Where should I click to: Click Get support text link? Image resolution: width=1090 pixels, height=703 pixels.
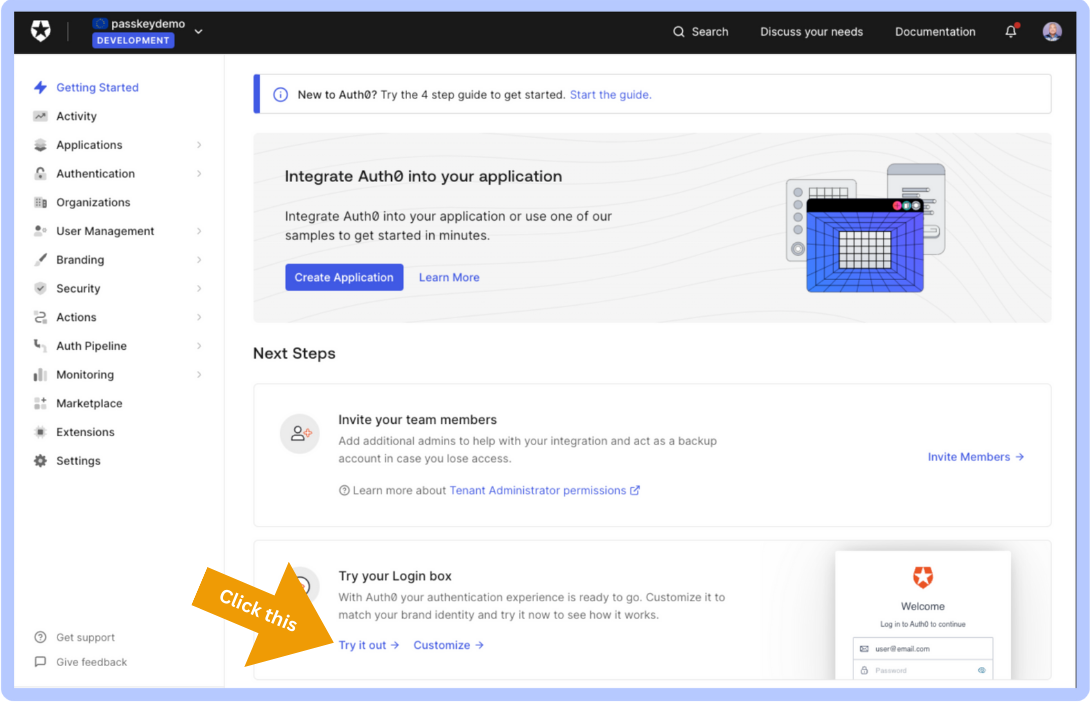coord(86,638)
